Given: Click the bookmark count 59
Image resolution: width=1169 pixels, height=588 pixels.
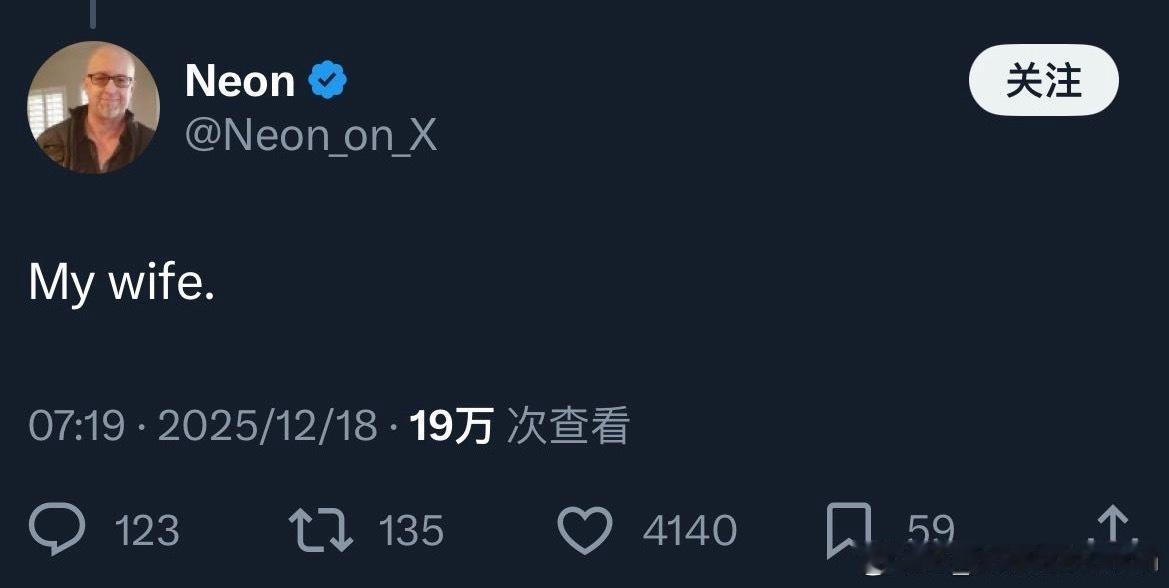Looking at the screenshot, I should tap(930, 530).
